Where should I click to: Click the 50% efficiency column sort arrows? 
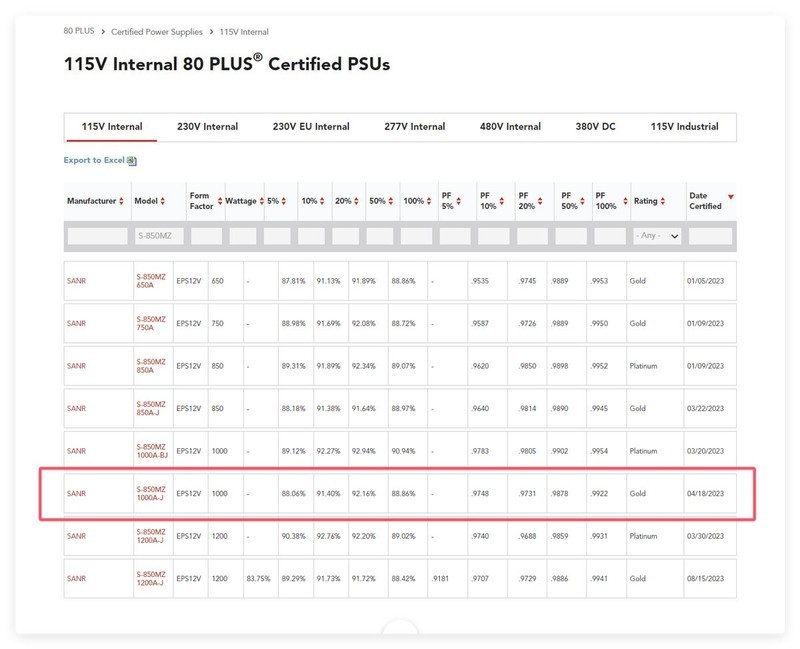click(390, 201)
